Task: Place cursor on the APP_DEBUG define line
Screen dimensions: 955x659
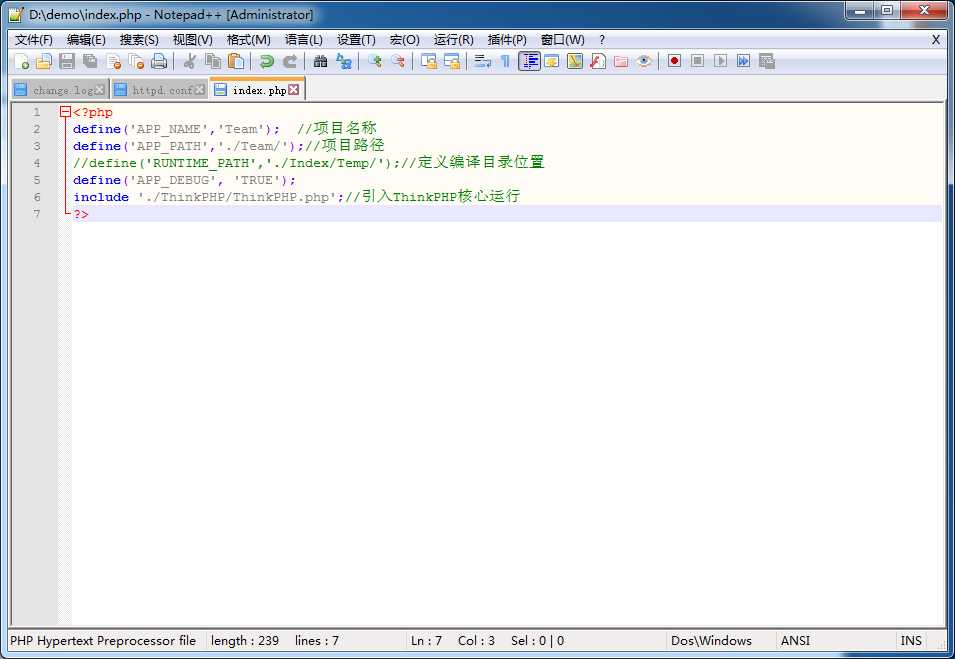Action: coord(184,180)
